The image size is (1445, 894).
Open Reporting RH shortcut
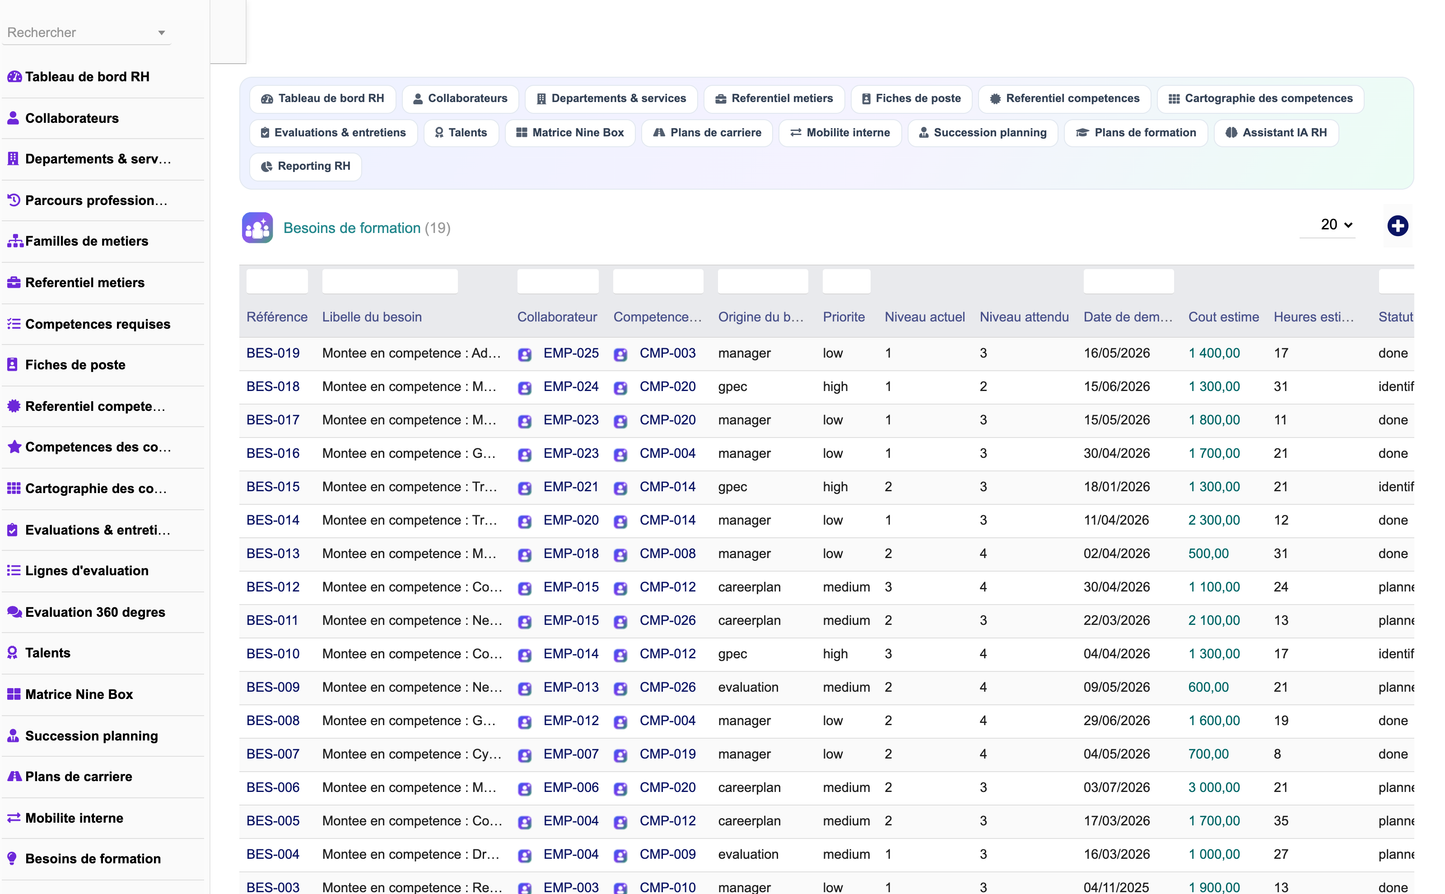pyautogui.click(x=305, y=167)
